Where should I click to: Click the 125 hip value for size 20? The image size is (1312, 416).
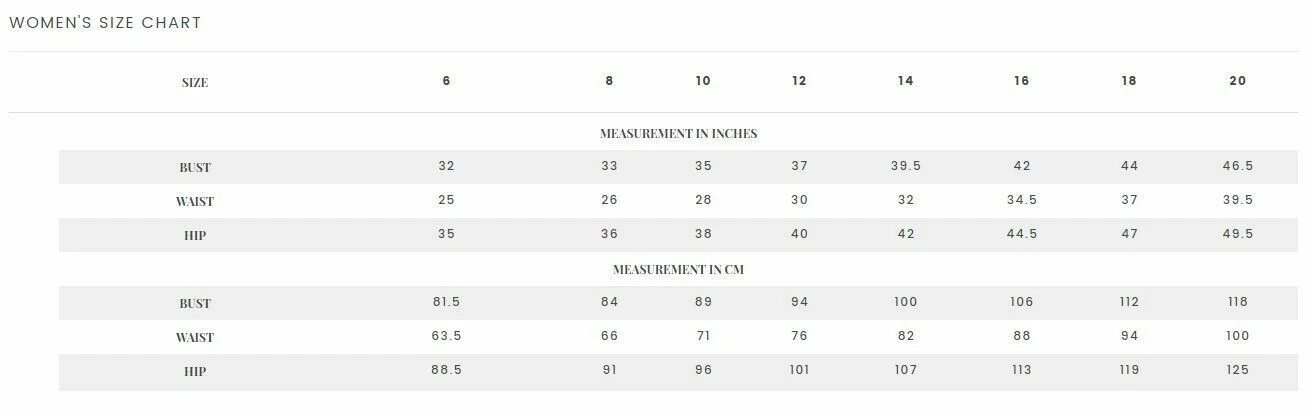1238,370
